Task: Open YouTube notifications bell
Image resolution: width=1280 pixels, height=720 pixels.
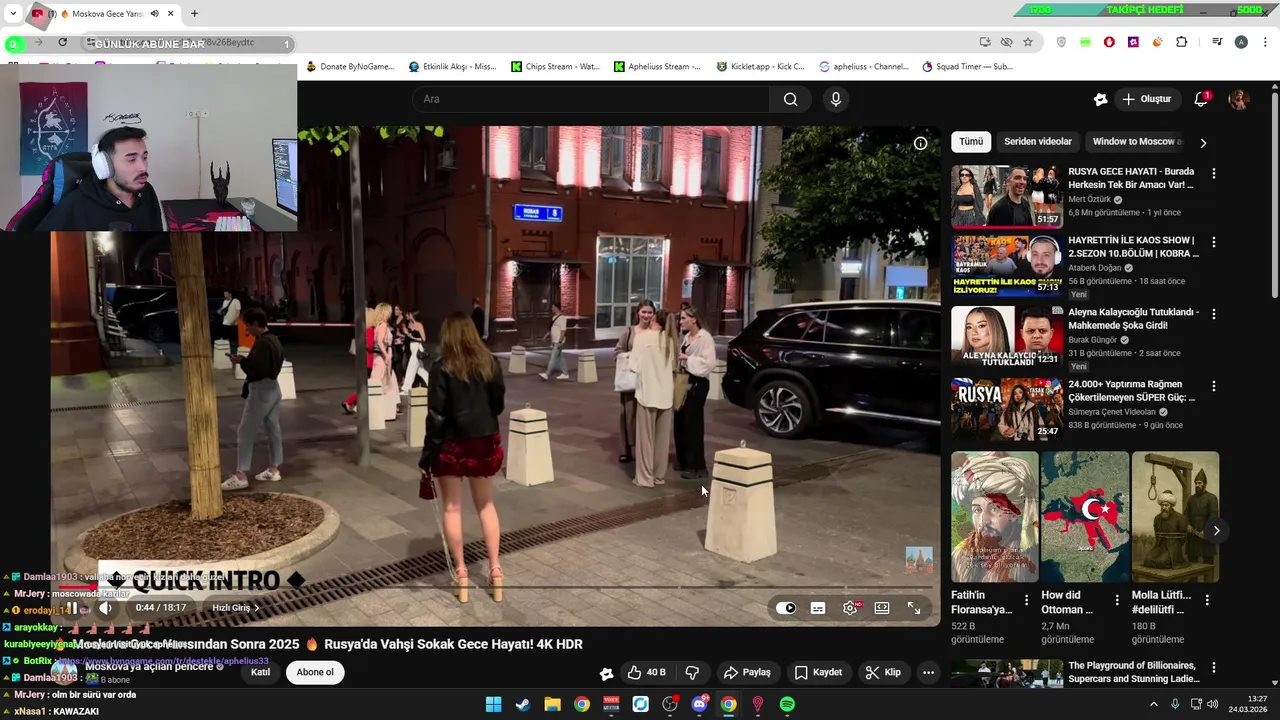Action: pyautogui.click(x=1201, y=99)
